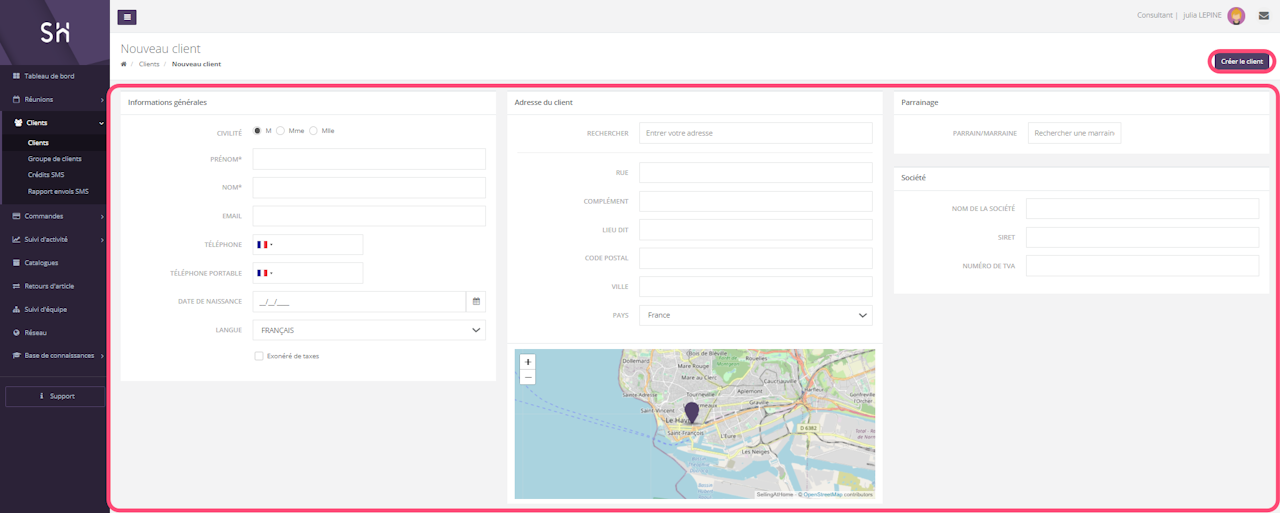Click the Rechercher address input field
Viewport: 1280px width, 513px height.
coord(755,133)
